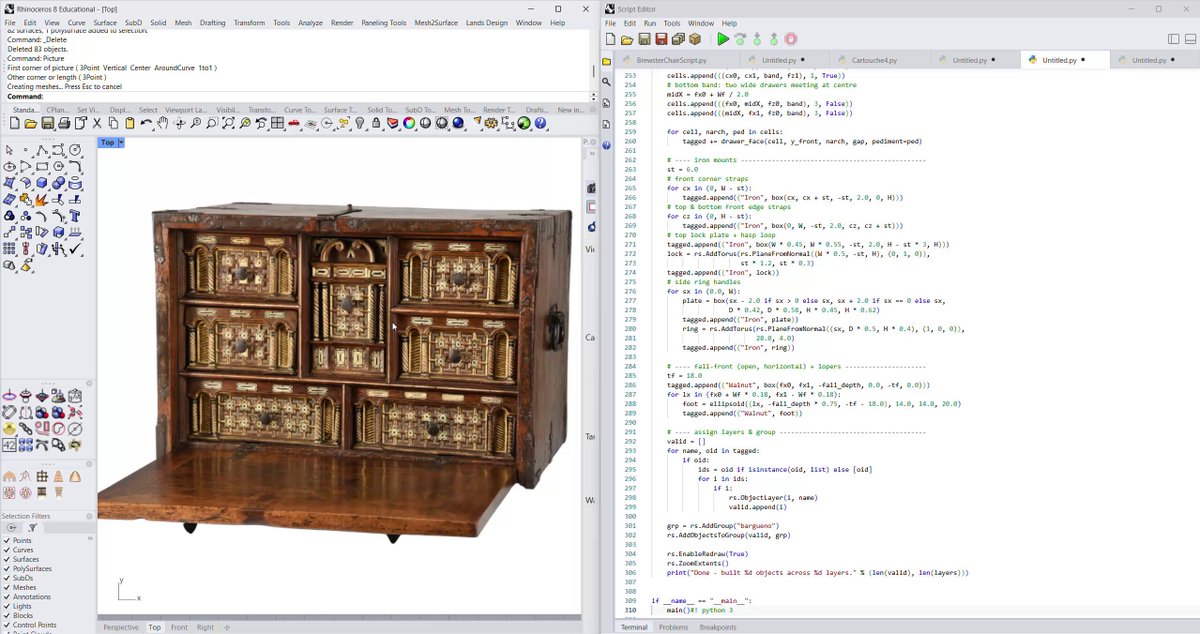Open the Paneling Tools menu

384,22
